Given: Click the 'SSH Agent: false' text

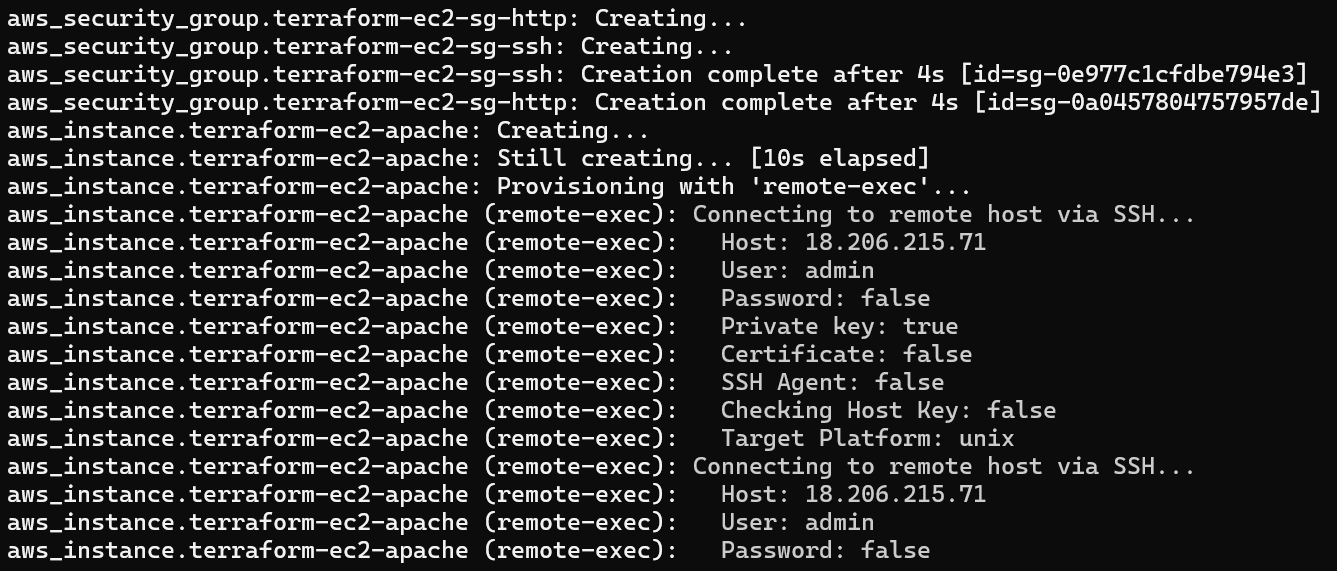Looking at the screenshot, I should (832, 383).
